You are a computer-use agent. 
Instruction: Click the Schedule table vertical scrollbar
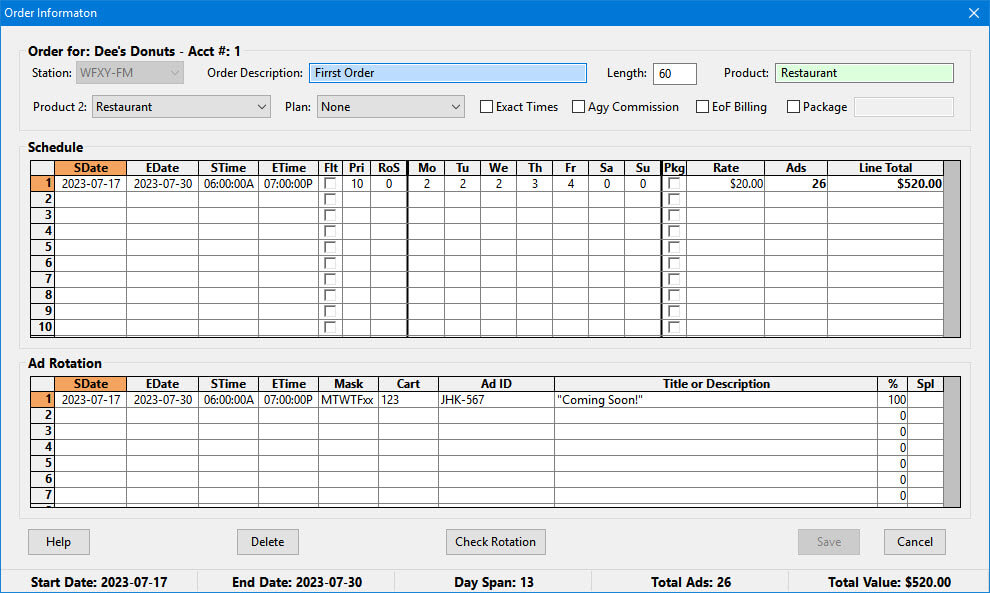click(951, 248)
